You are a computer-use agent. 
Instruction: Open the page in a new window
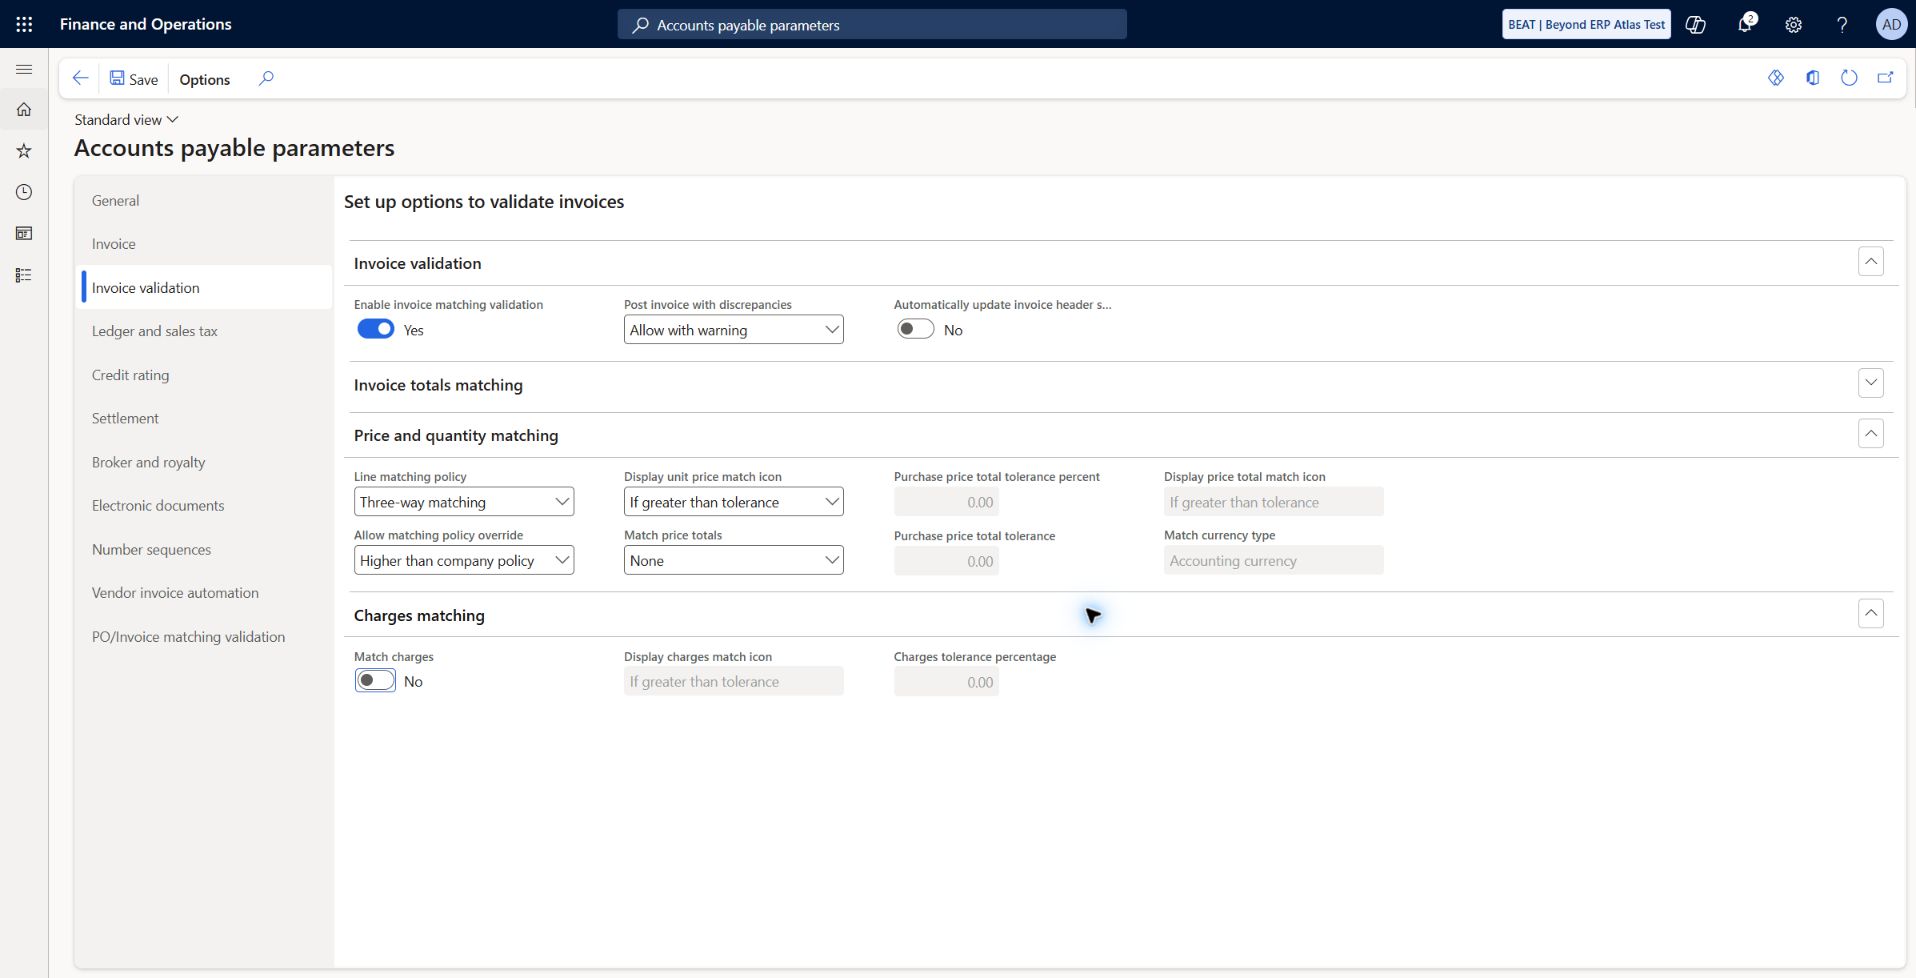[x=1885, y=78]
